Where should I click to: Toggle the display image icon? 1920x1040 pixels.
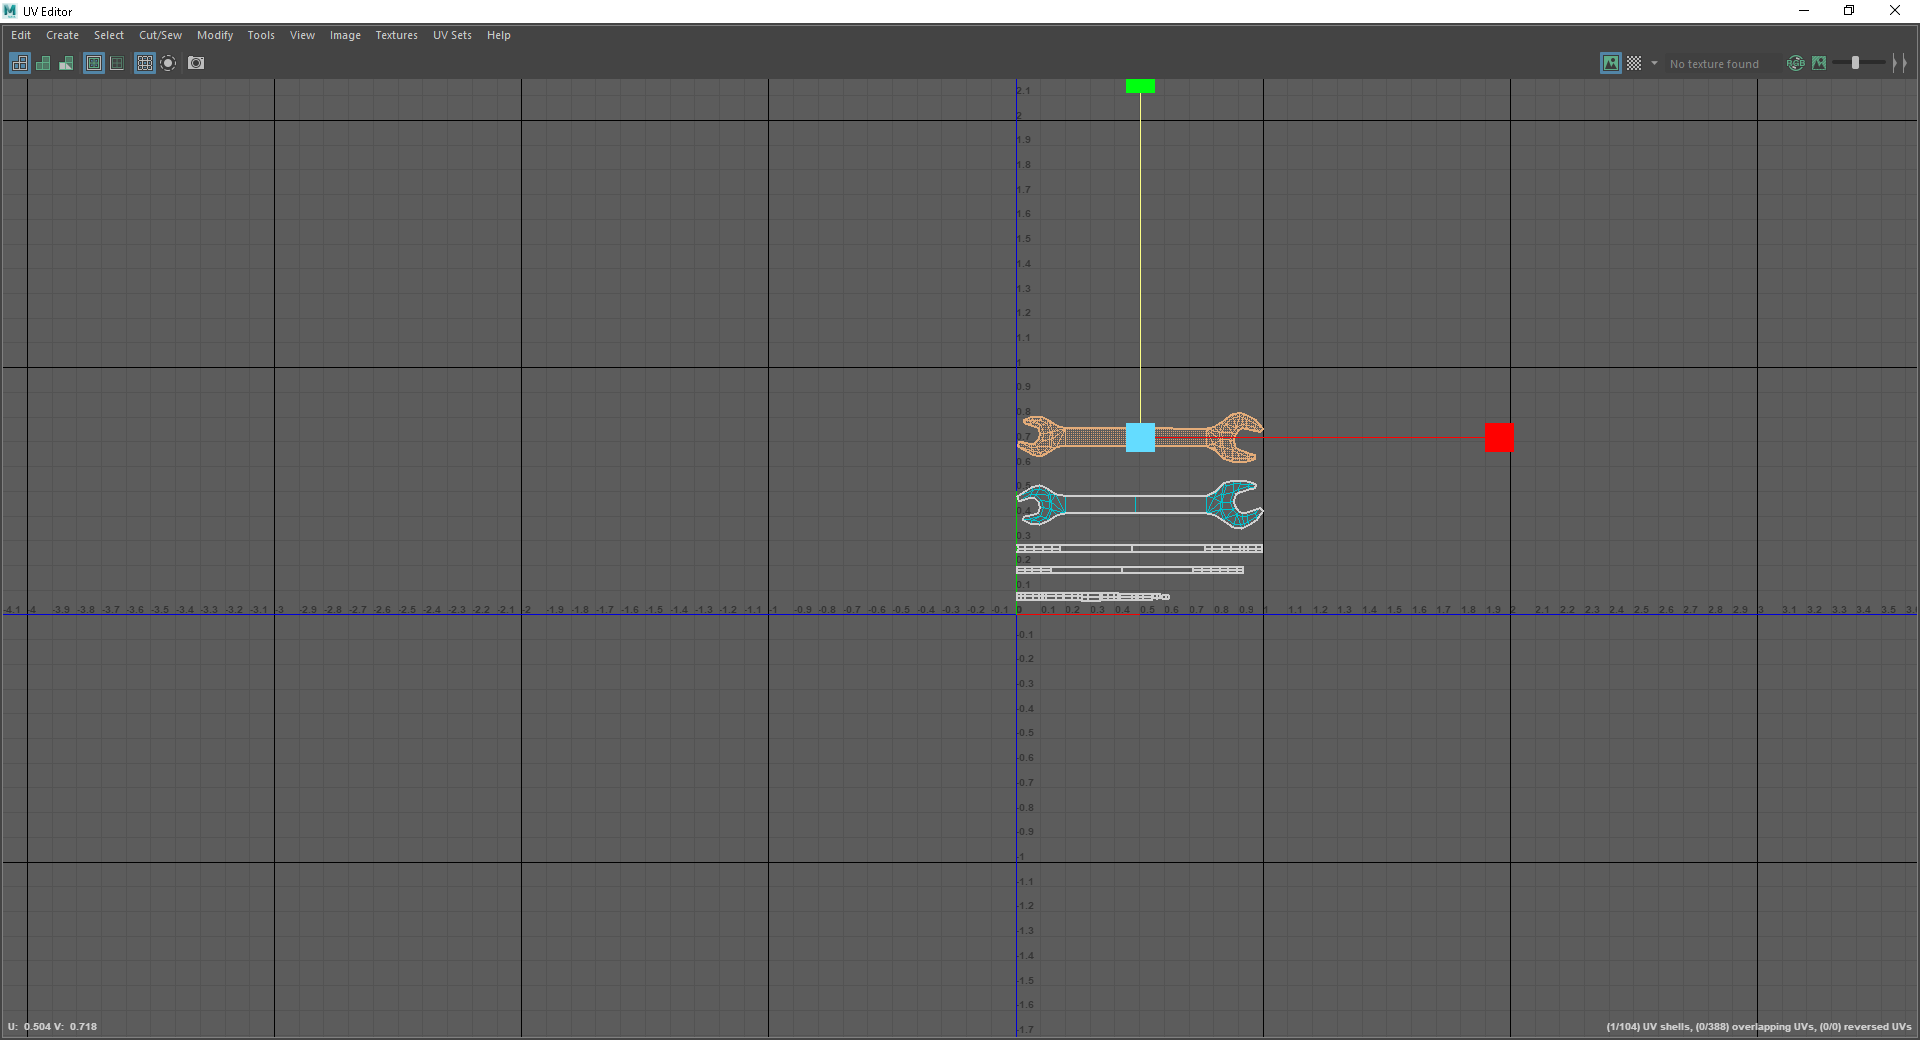tap(1611, 63)
